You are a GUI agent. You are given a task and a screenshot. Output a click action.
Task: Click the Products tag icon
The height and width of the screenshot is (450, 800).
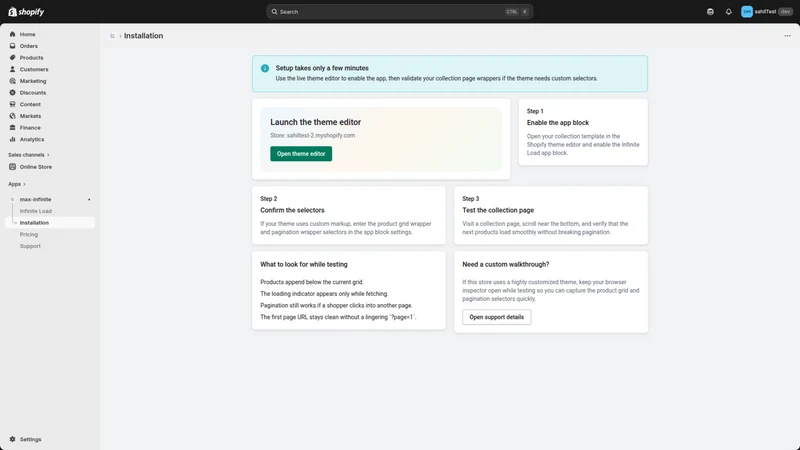[x=12, y=58]
